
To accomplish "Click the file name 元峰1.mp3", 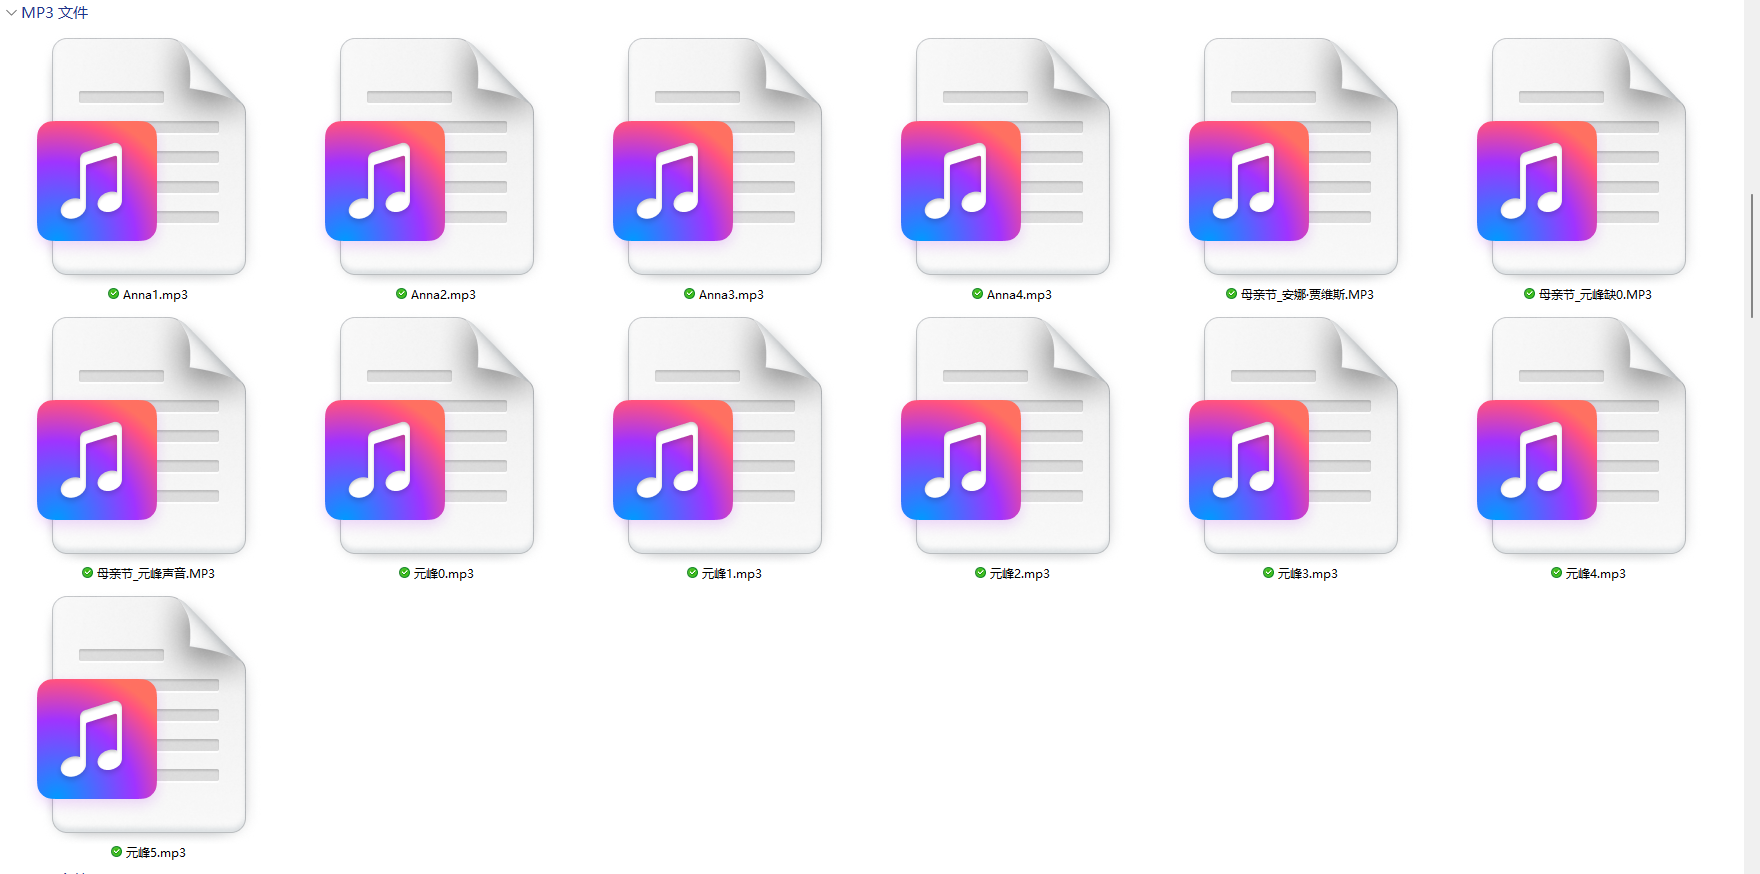I will coord(732,574).
